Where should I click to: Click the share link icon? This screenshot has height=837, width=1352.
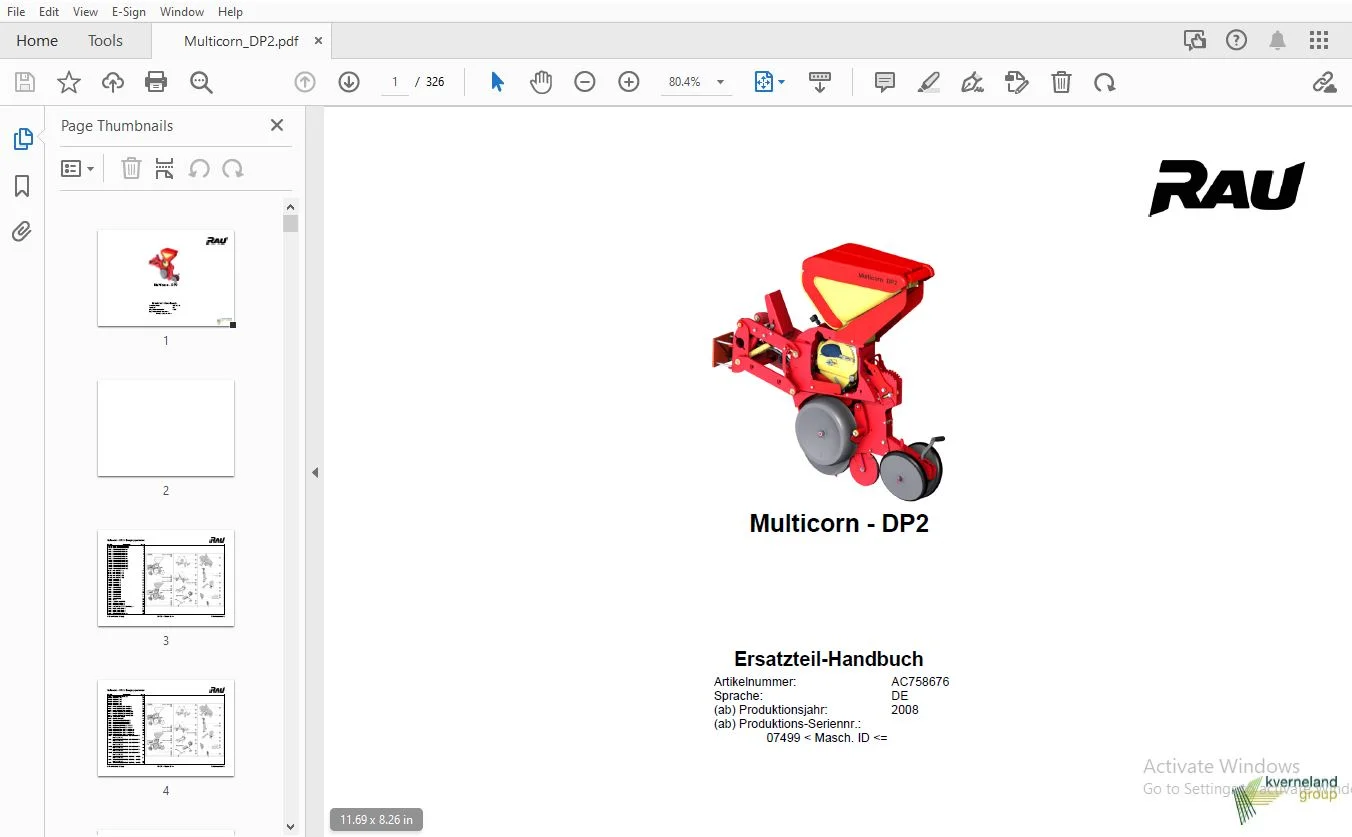tap(1324, 82)
